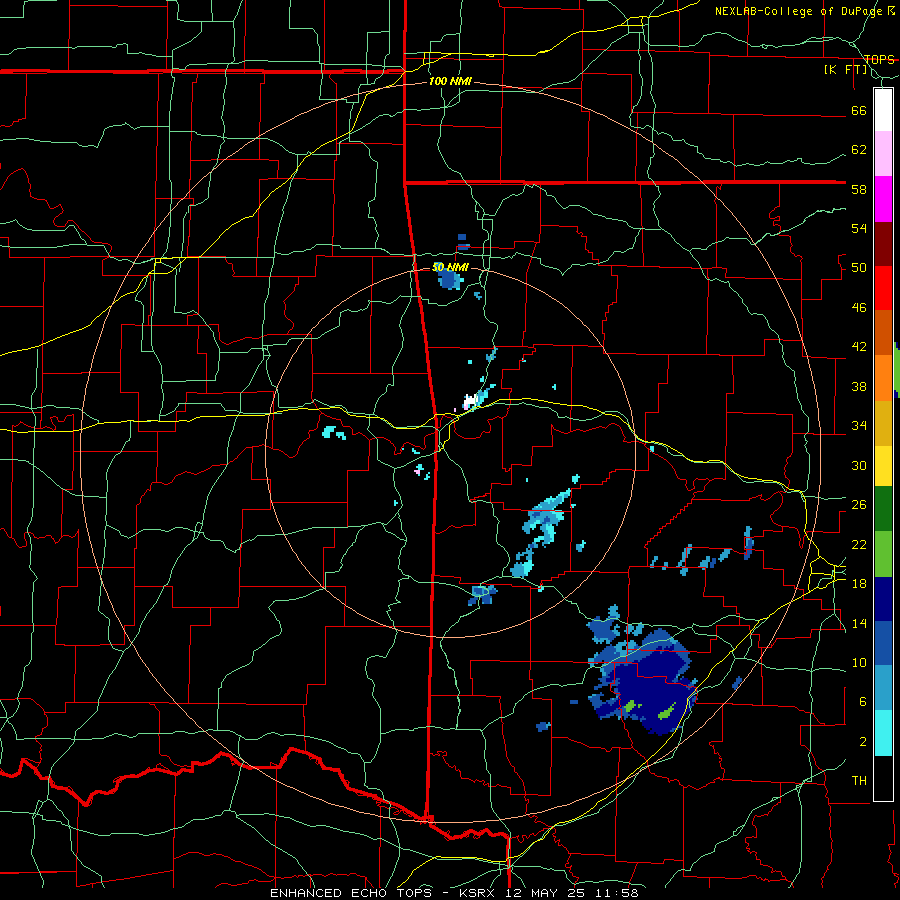
Task: Click the legend value 6
Action: (x=862, y=702)
